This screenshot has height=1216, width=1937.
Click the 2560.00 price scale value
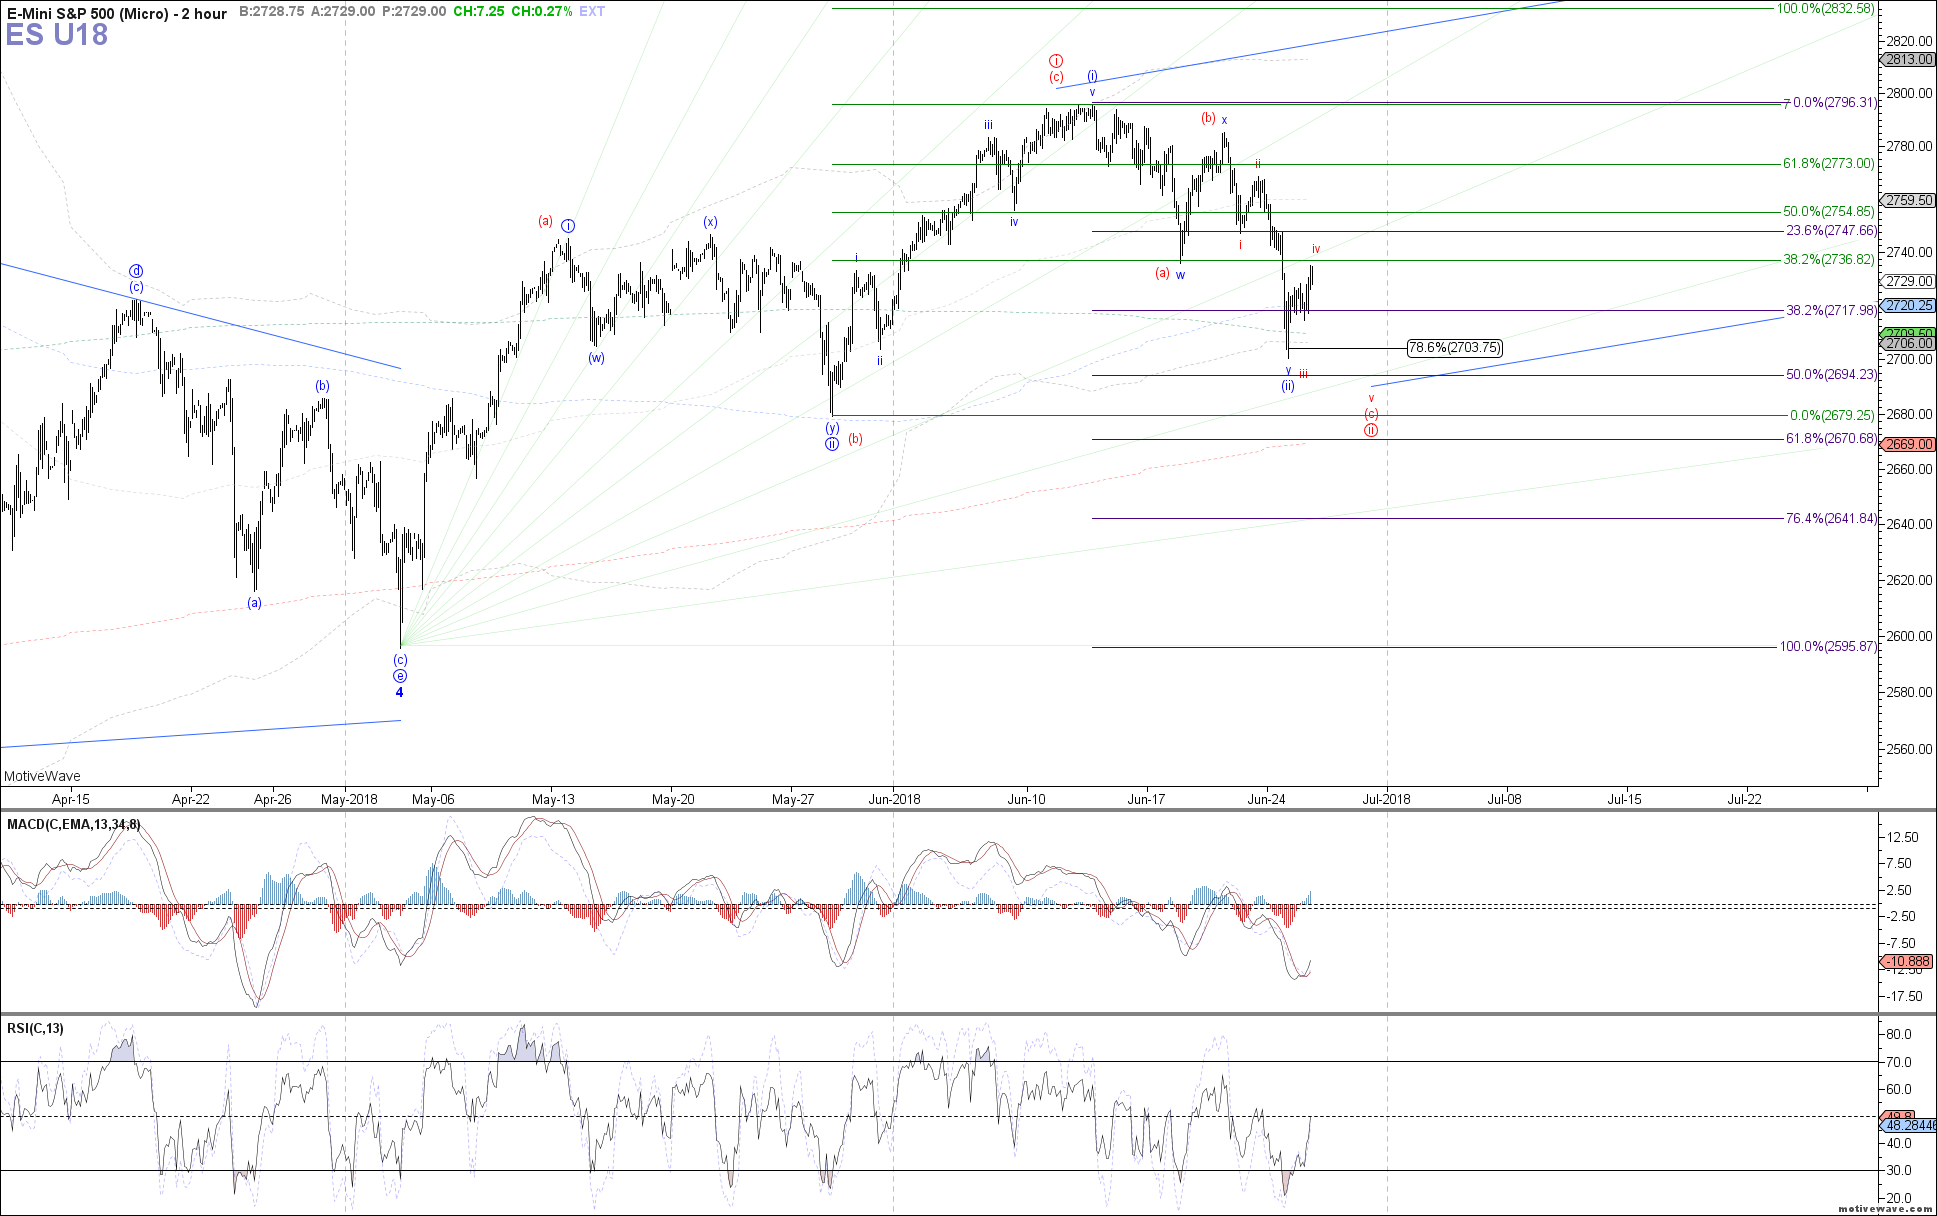[1909, 750]
